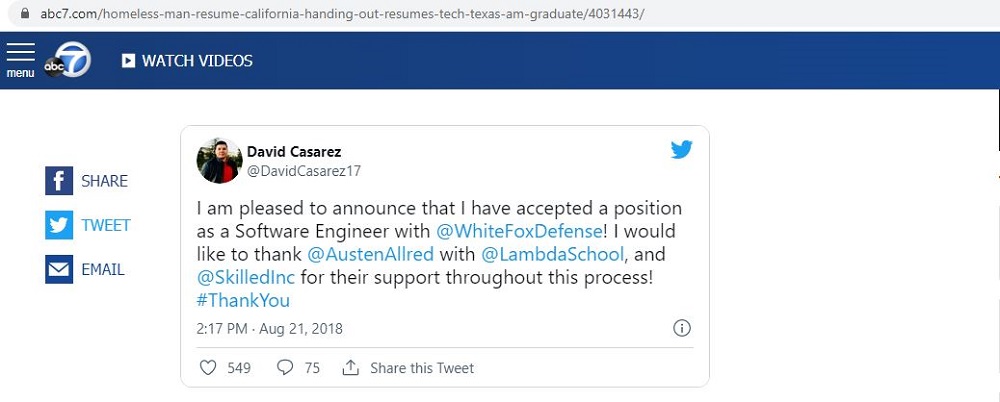Open the @SkilledInc mention link
The image size is (1000, 402).
[242, 277]
